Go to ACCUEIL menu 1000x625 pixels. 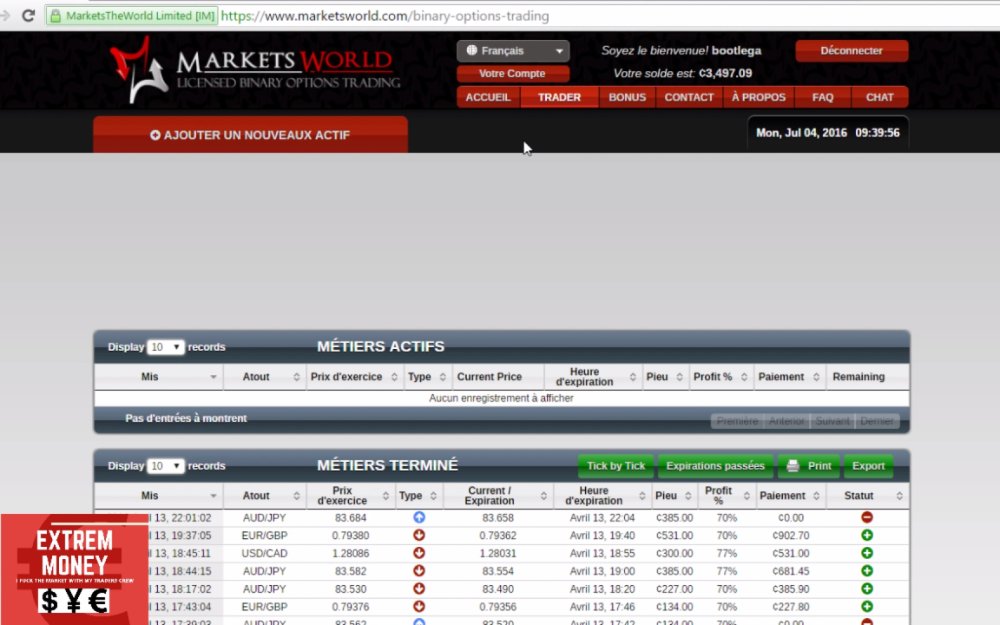[x=488, y=97]
